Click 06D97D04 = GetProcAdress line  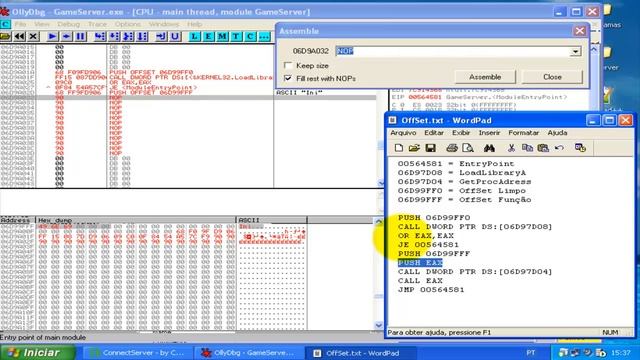tap(464, 182)
